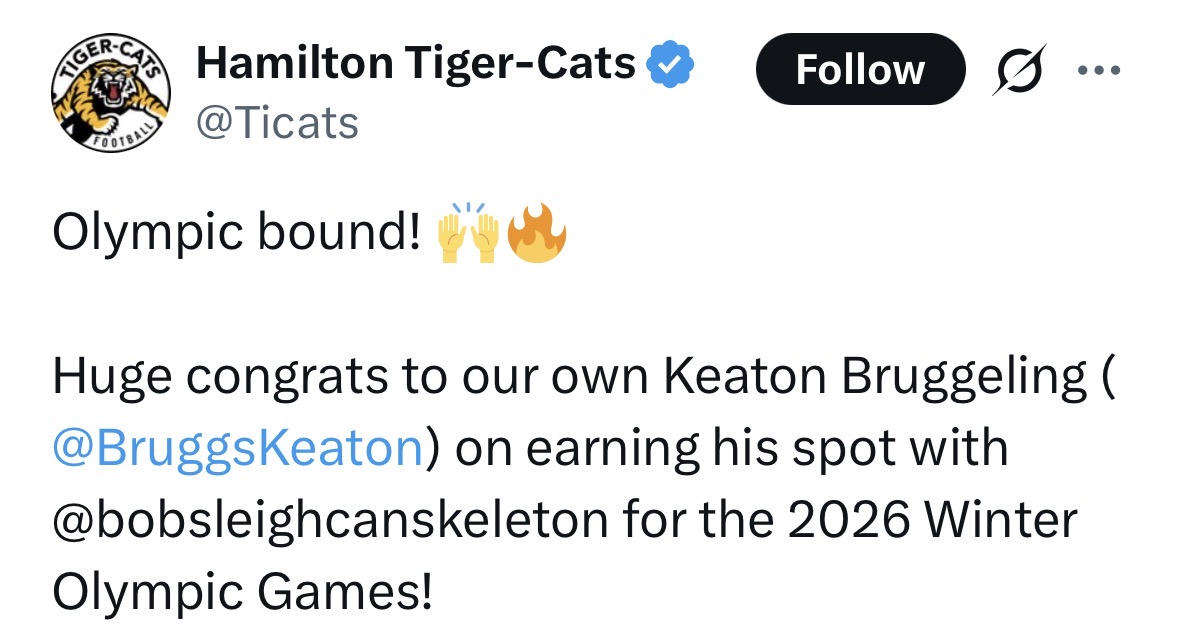
Task: Click the raising hands emoji
Action: click(468, 235)
